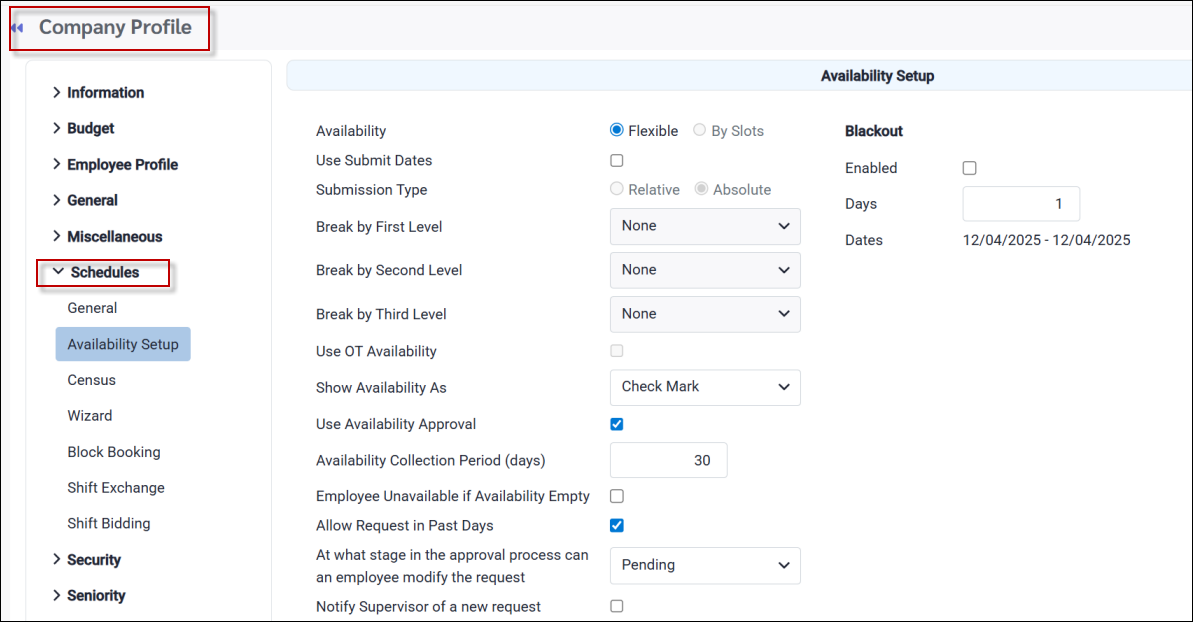1193x622 pixels.
Task: Open the Block Booking page
Action: 113,452
